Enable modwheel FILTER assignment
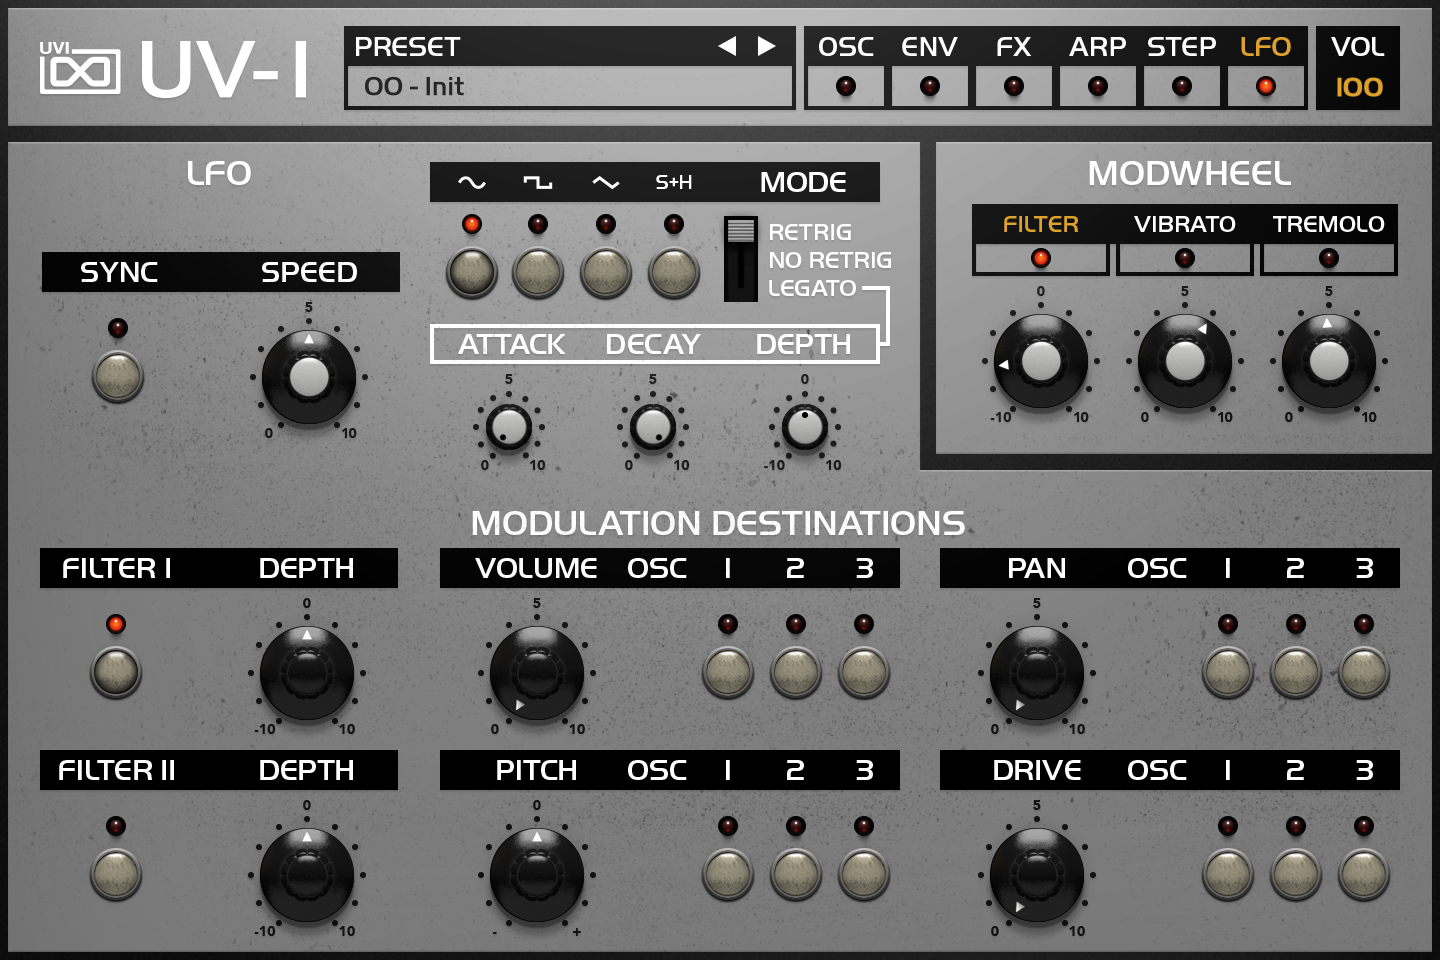 pos(1041,258)
